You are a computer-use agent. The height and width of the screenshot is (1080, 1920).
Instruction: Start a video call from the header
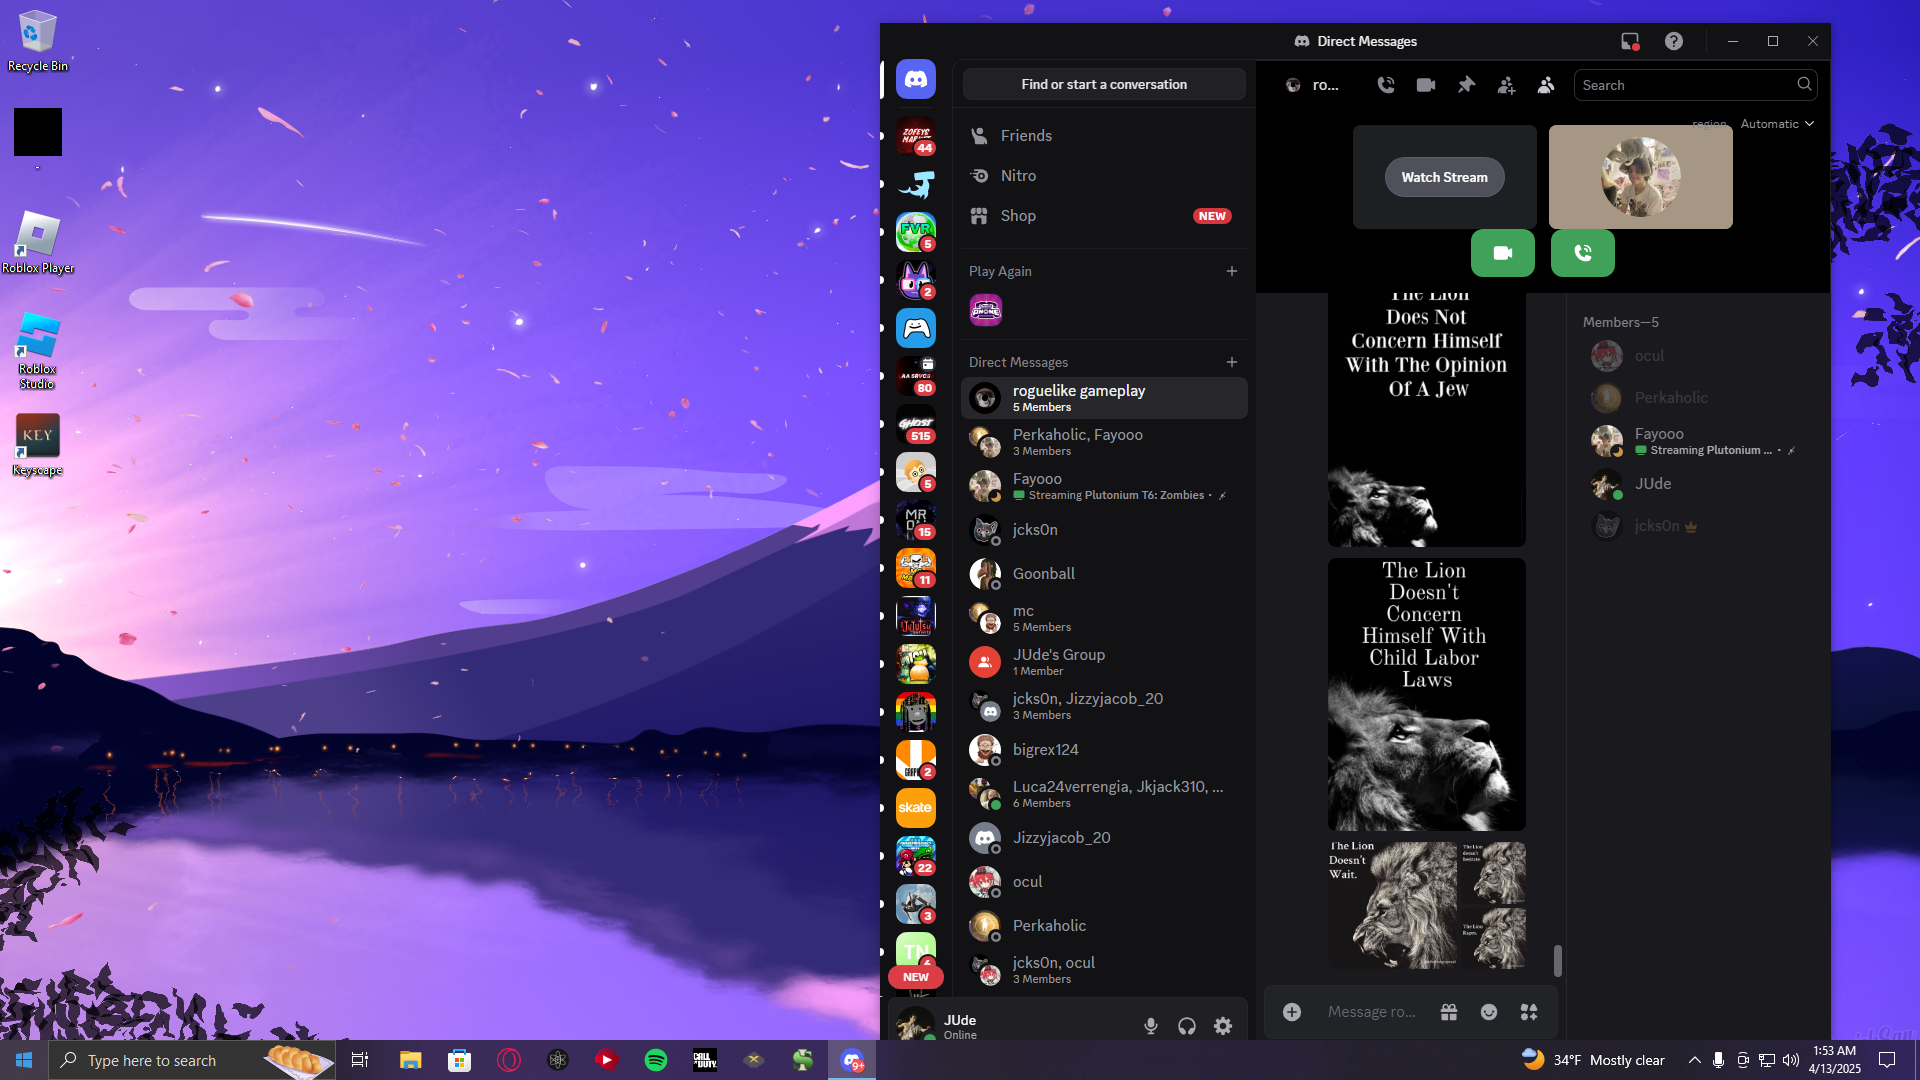pyautogui.click(x=1426, y=85)
